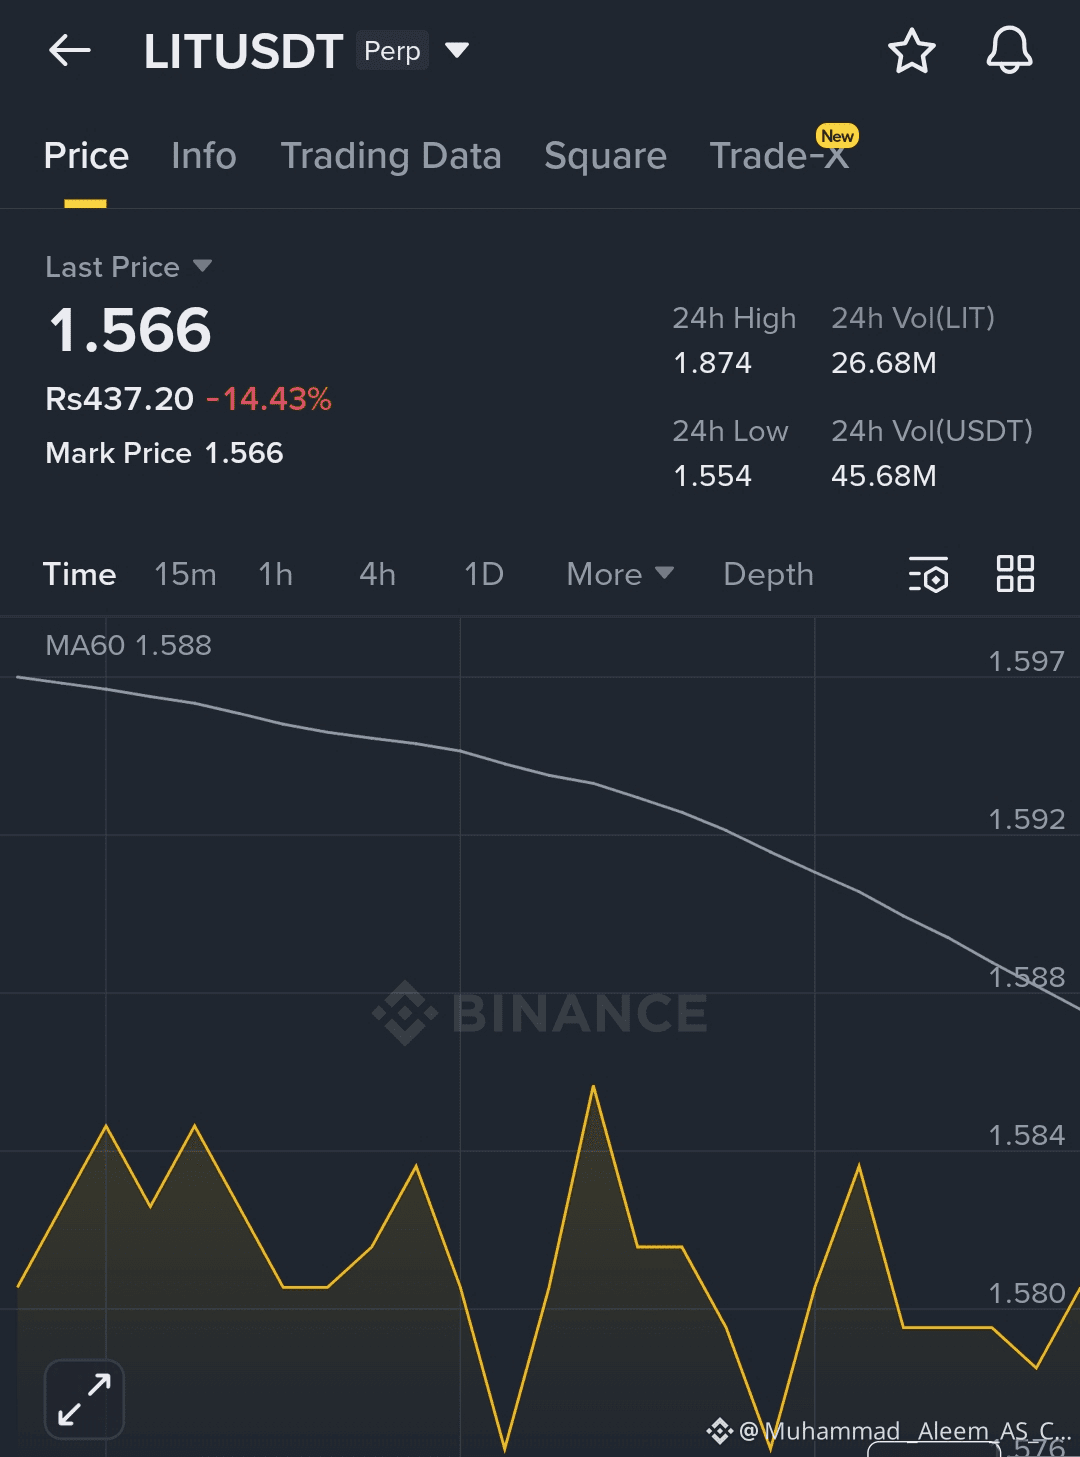Viewport: 1080px width, 1457px height.
Task: Expand the Last Price type dropdown
Action: 202,266
